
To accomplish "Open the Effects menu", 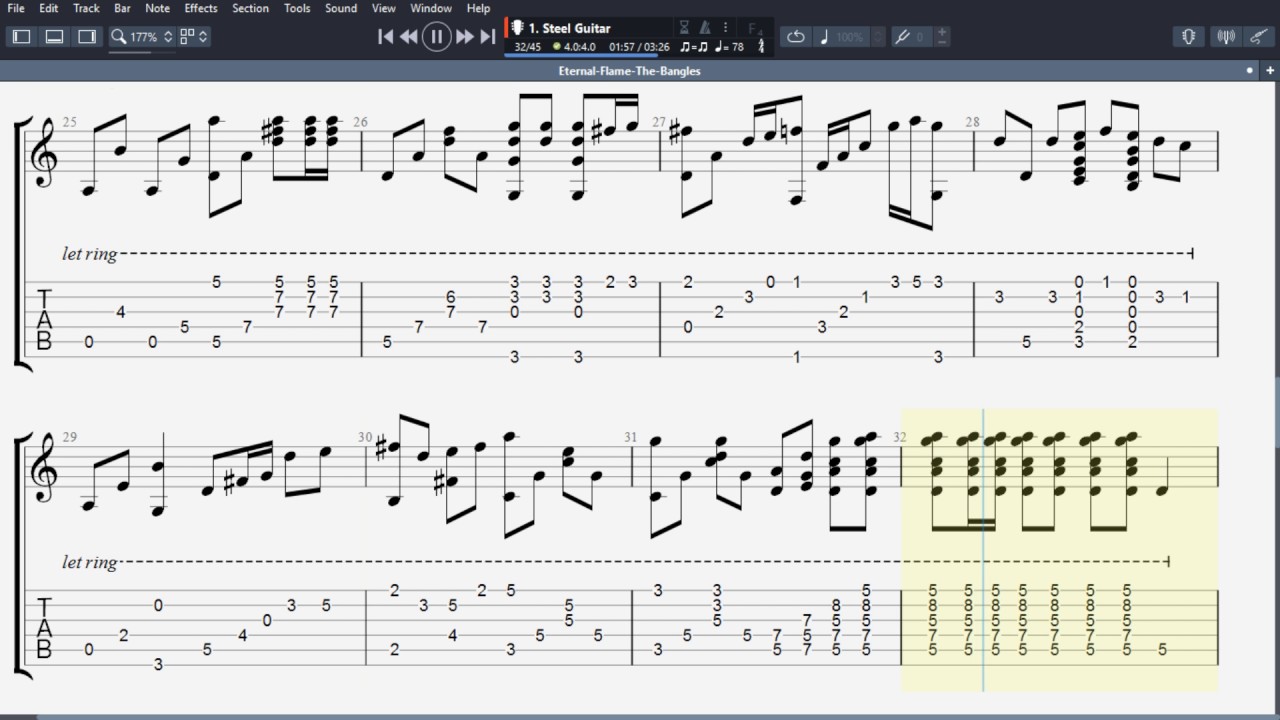I will click(201, 8).
